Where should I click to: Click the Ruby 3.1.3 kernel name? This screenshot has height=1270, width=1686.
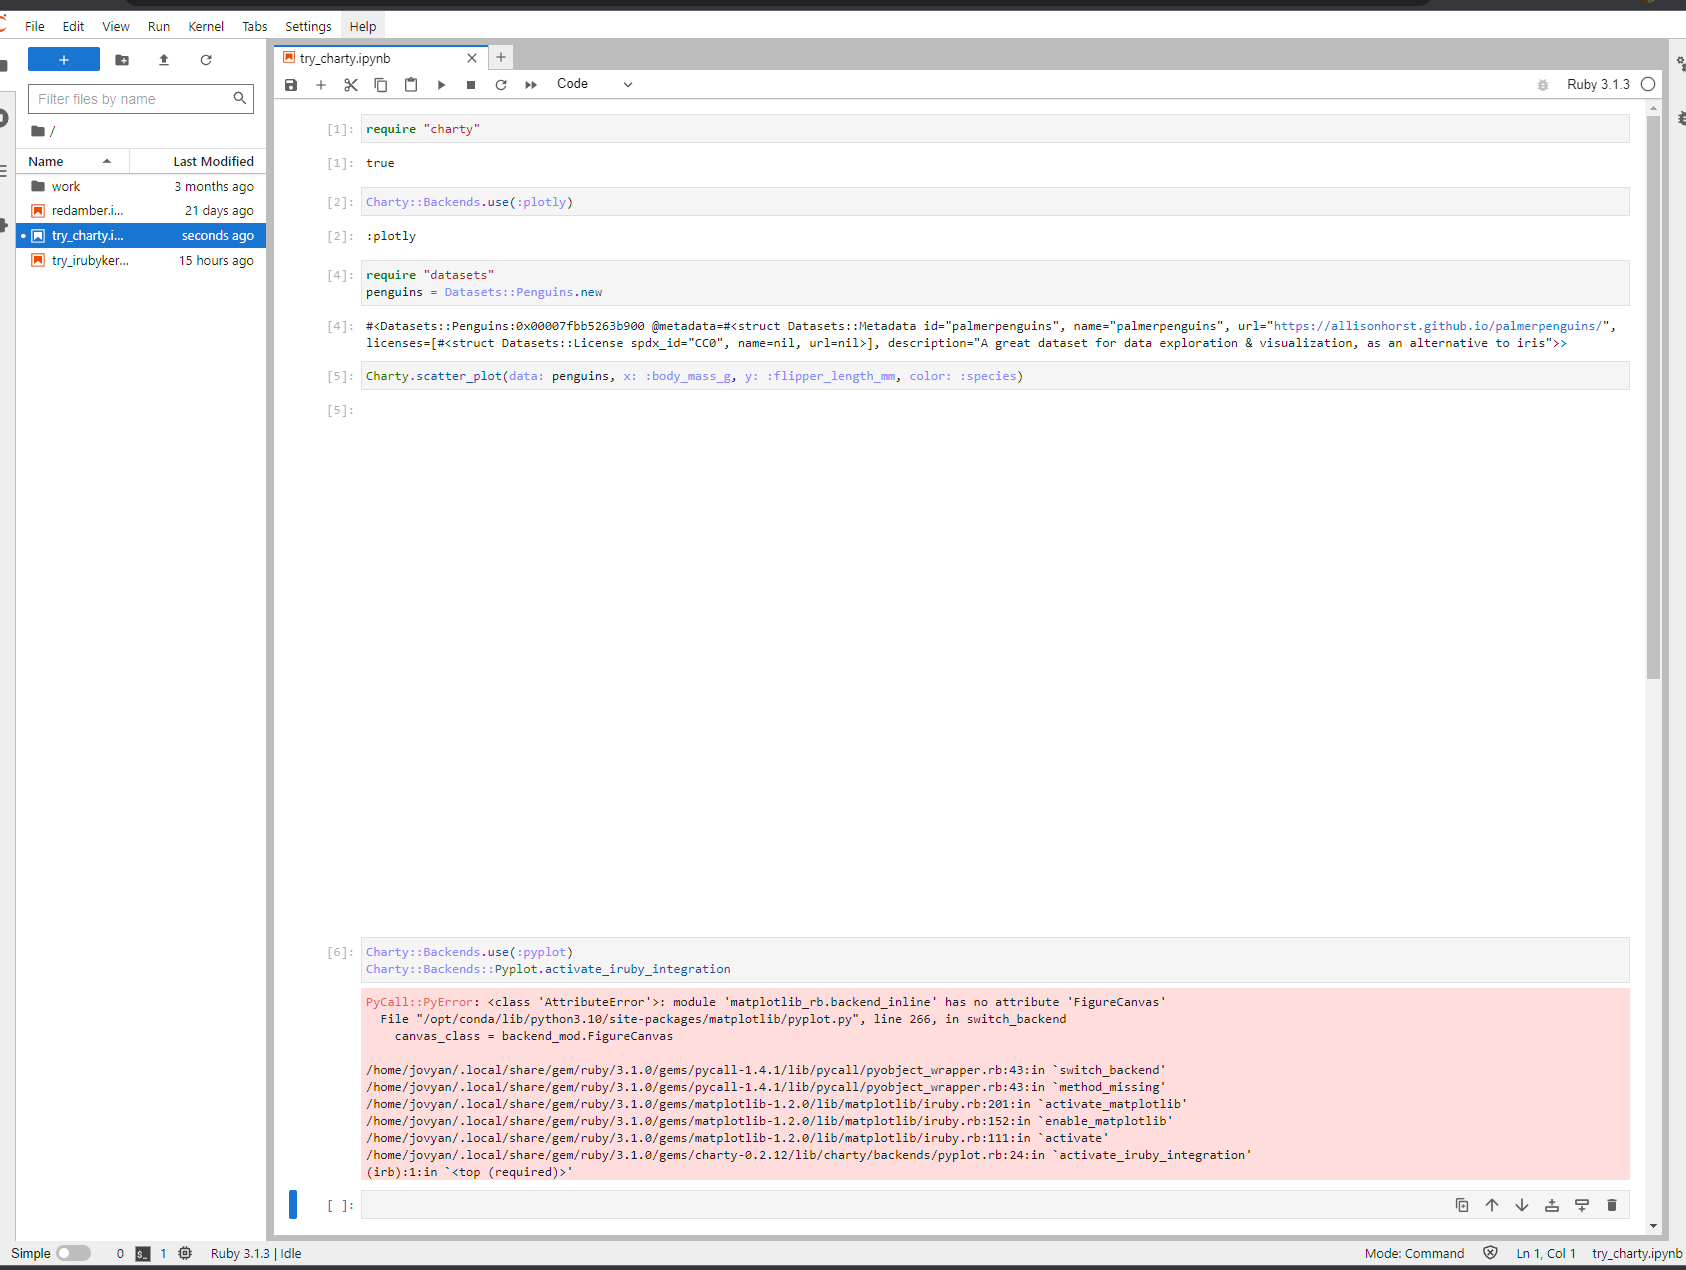coord(1598,85)
